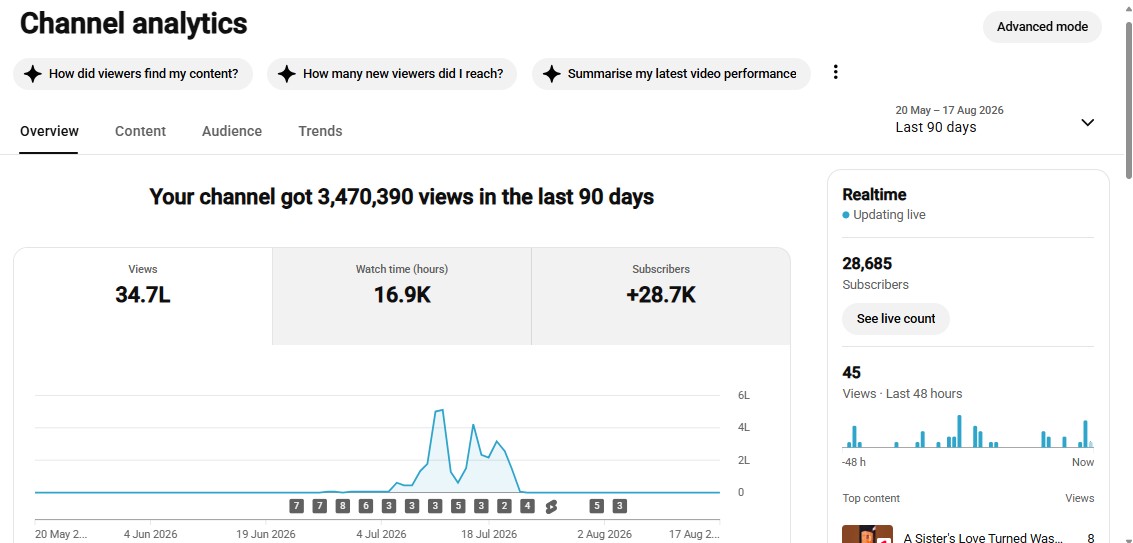Viewport: 1133px width, 543px height.
Task: Click the Advanced mode button
Action: click(1042, 27)
